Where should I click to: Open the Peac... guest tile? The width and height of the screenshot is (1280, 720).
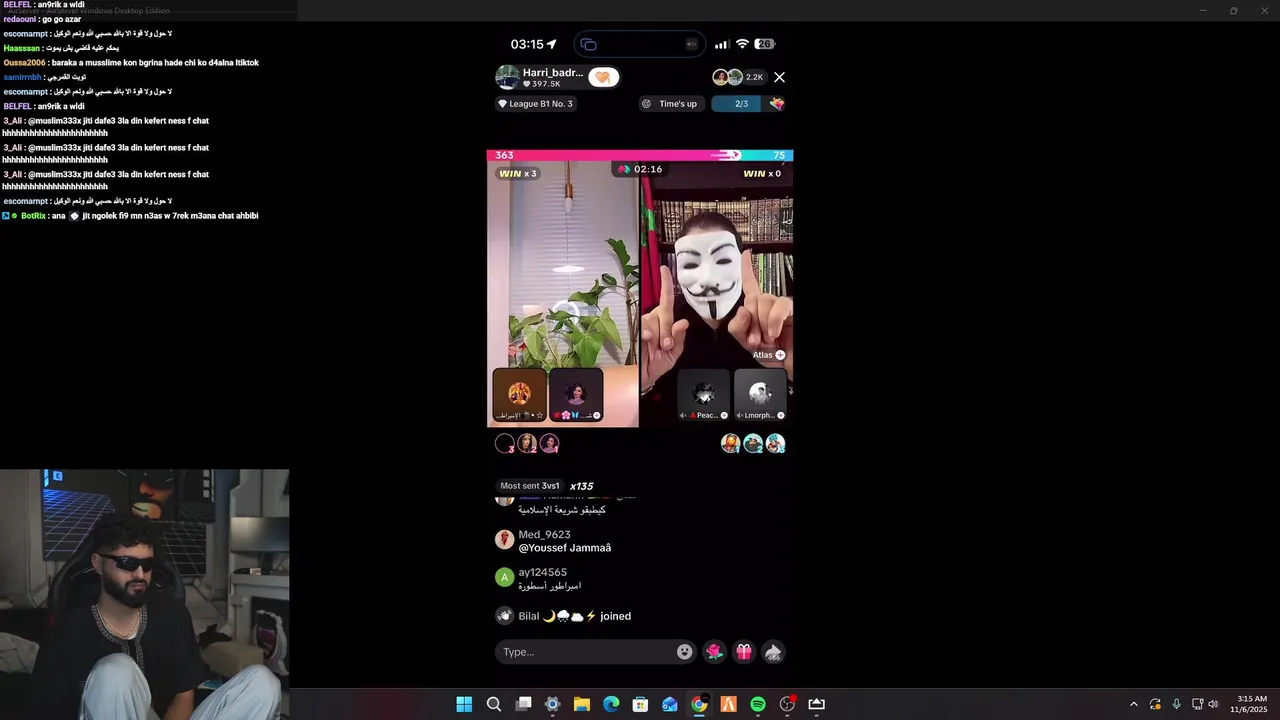coord(704,395)
